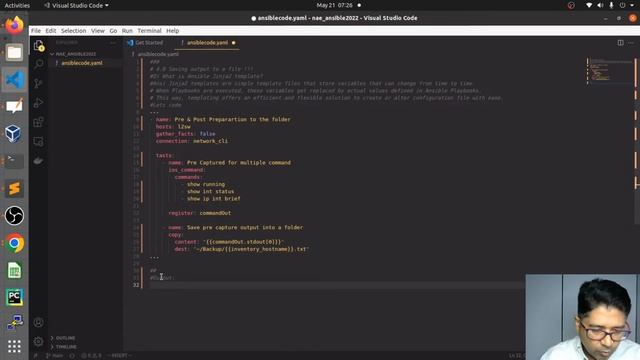640x360 pixels.
Task: Expand the TIMELINE panel
Action: 66,347
